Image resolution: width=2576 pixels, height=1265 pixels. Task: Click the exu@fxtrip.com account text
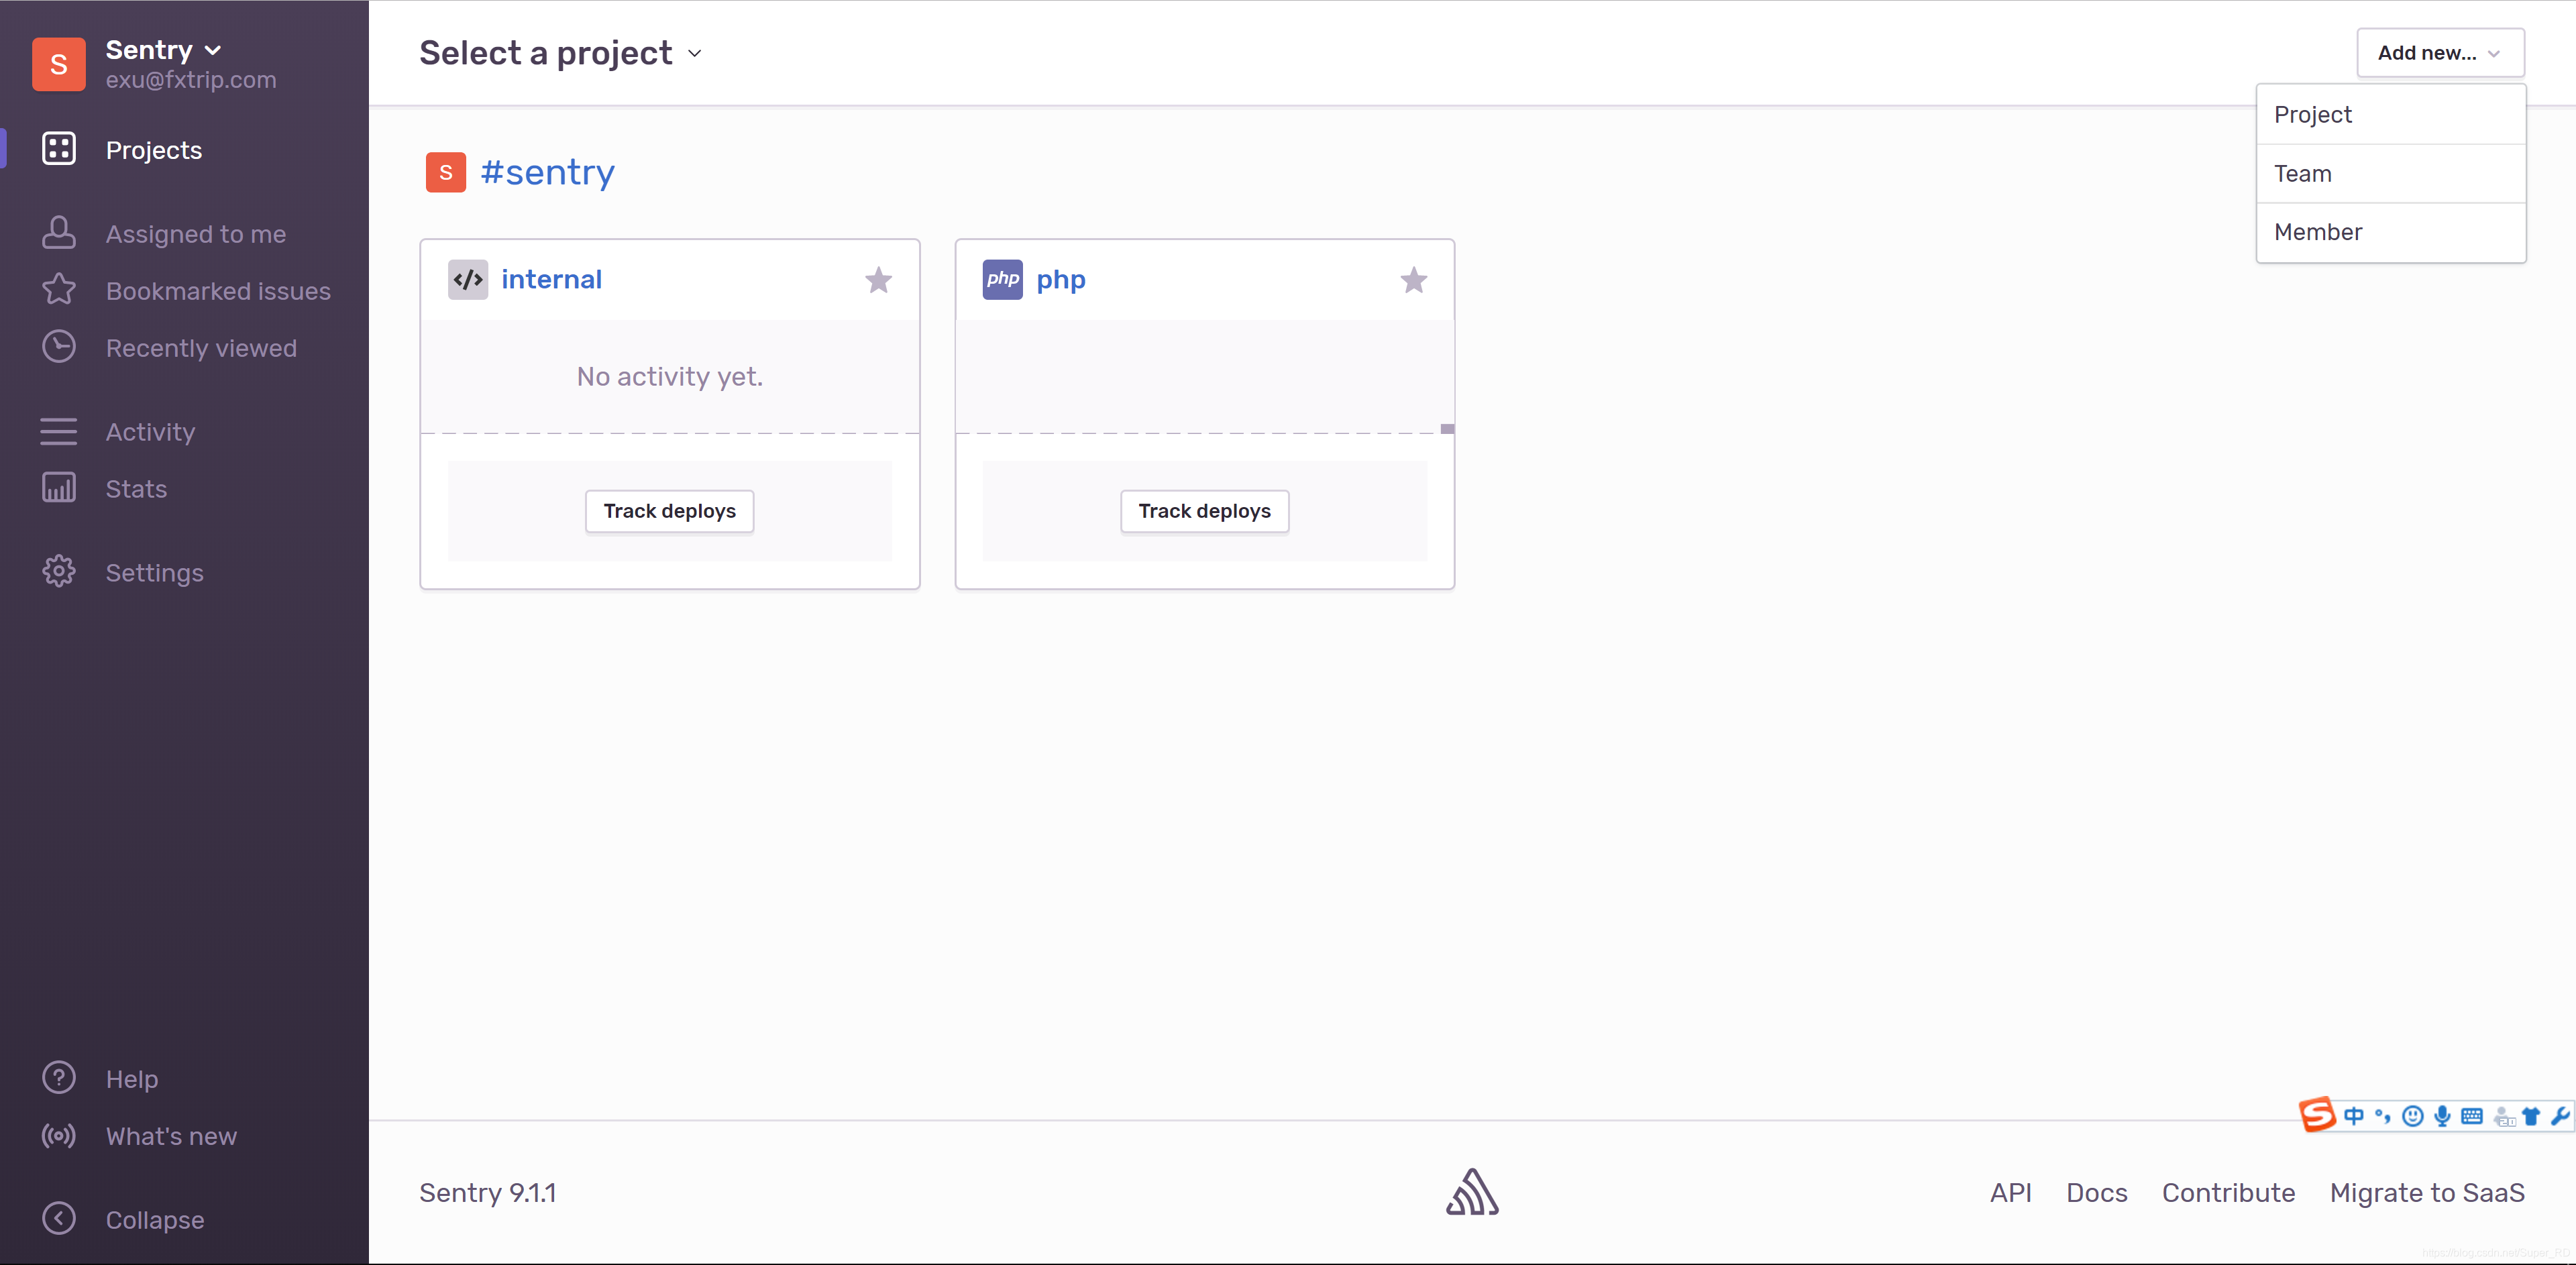(191, 80)
